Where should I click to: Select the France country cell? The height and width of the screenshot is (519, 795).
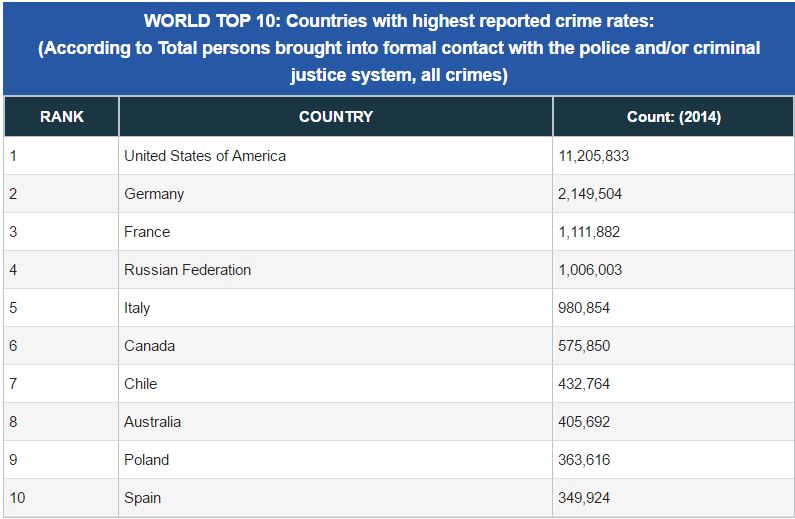click(336, 232)
